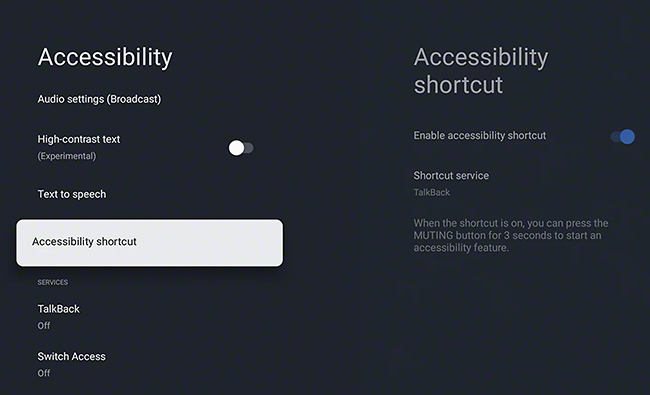Click the MUTING button description text
This screenshot has height=395, width=650.
click(511, 235)
